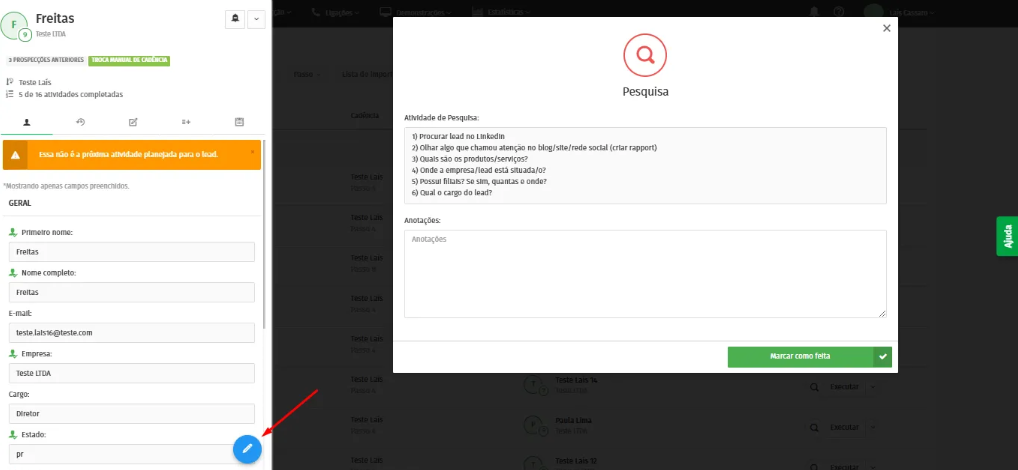Click lead name Teste Lais 14 in list
1018x470 pixels.
pyautogui.click(x=576, y=380)
